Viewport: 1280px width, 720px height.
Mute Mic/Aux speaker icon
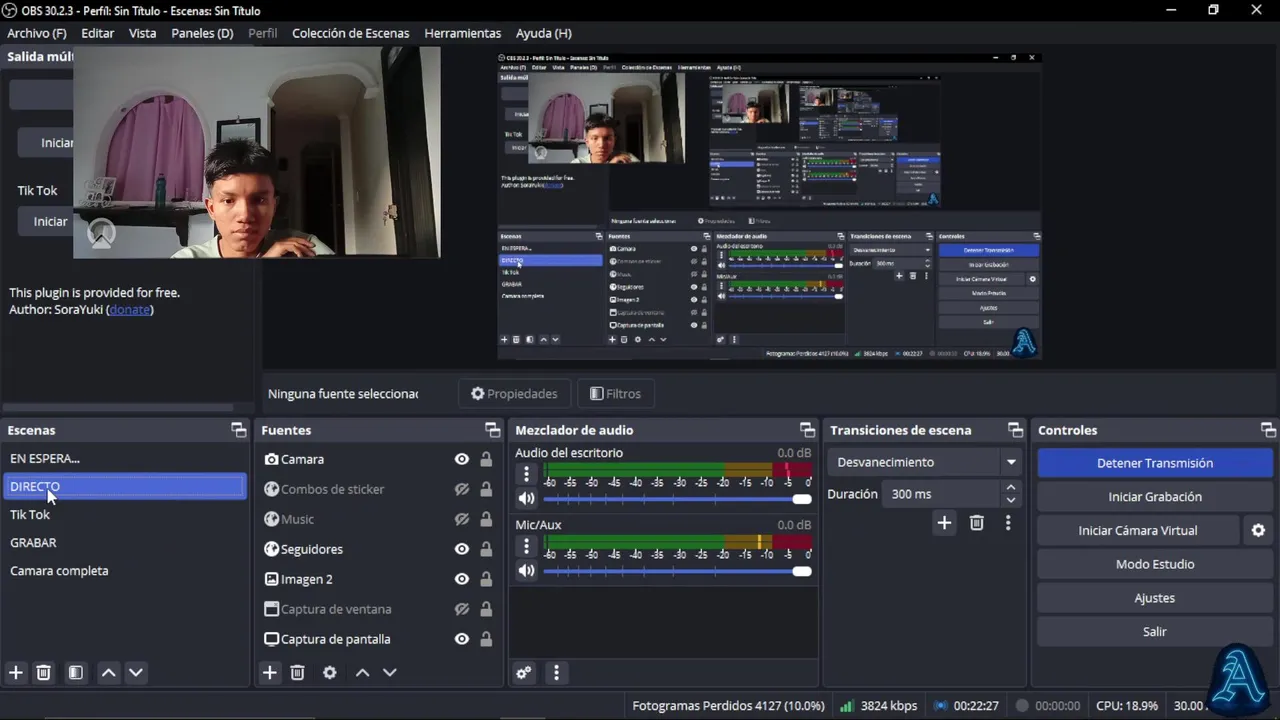coord(526,570)
